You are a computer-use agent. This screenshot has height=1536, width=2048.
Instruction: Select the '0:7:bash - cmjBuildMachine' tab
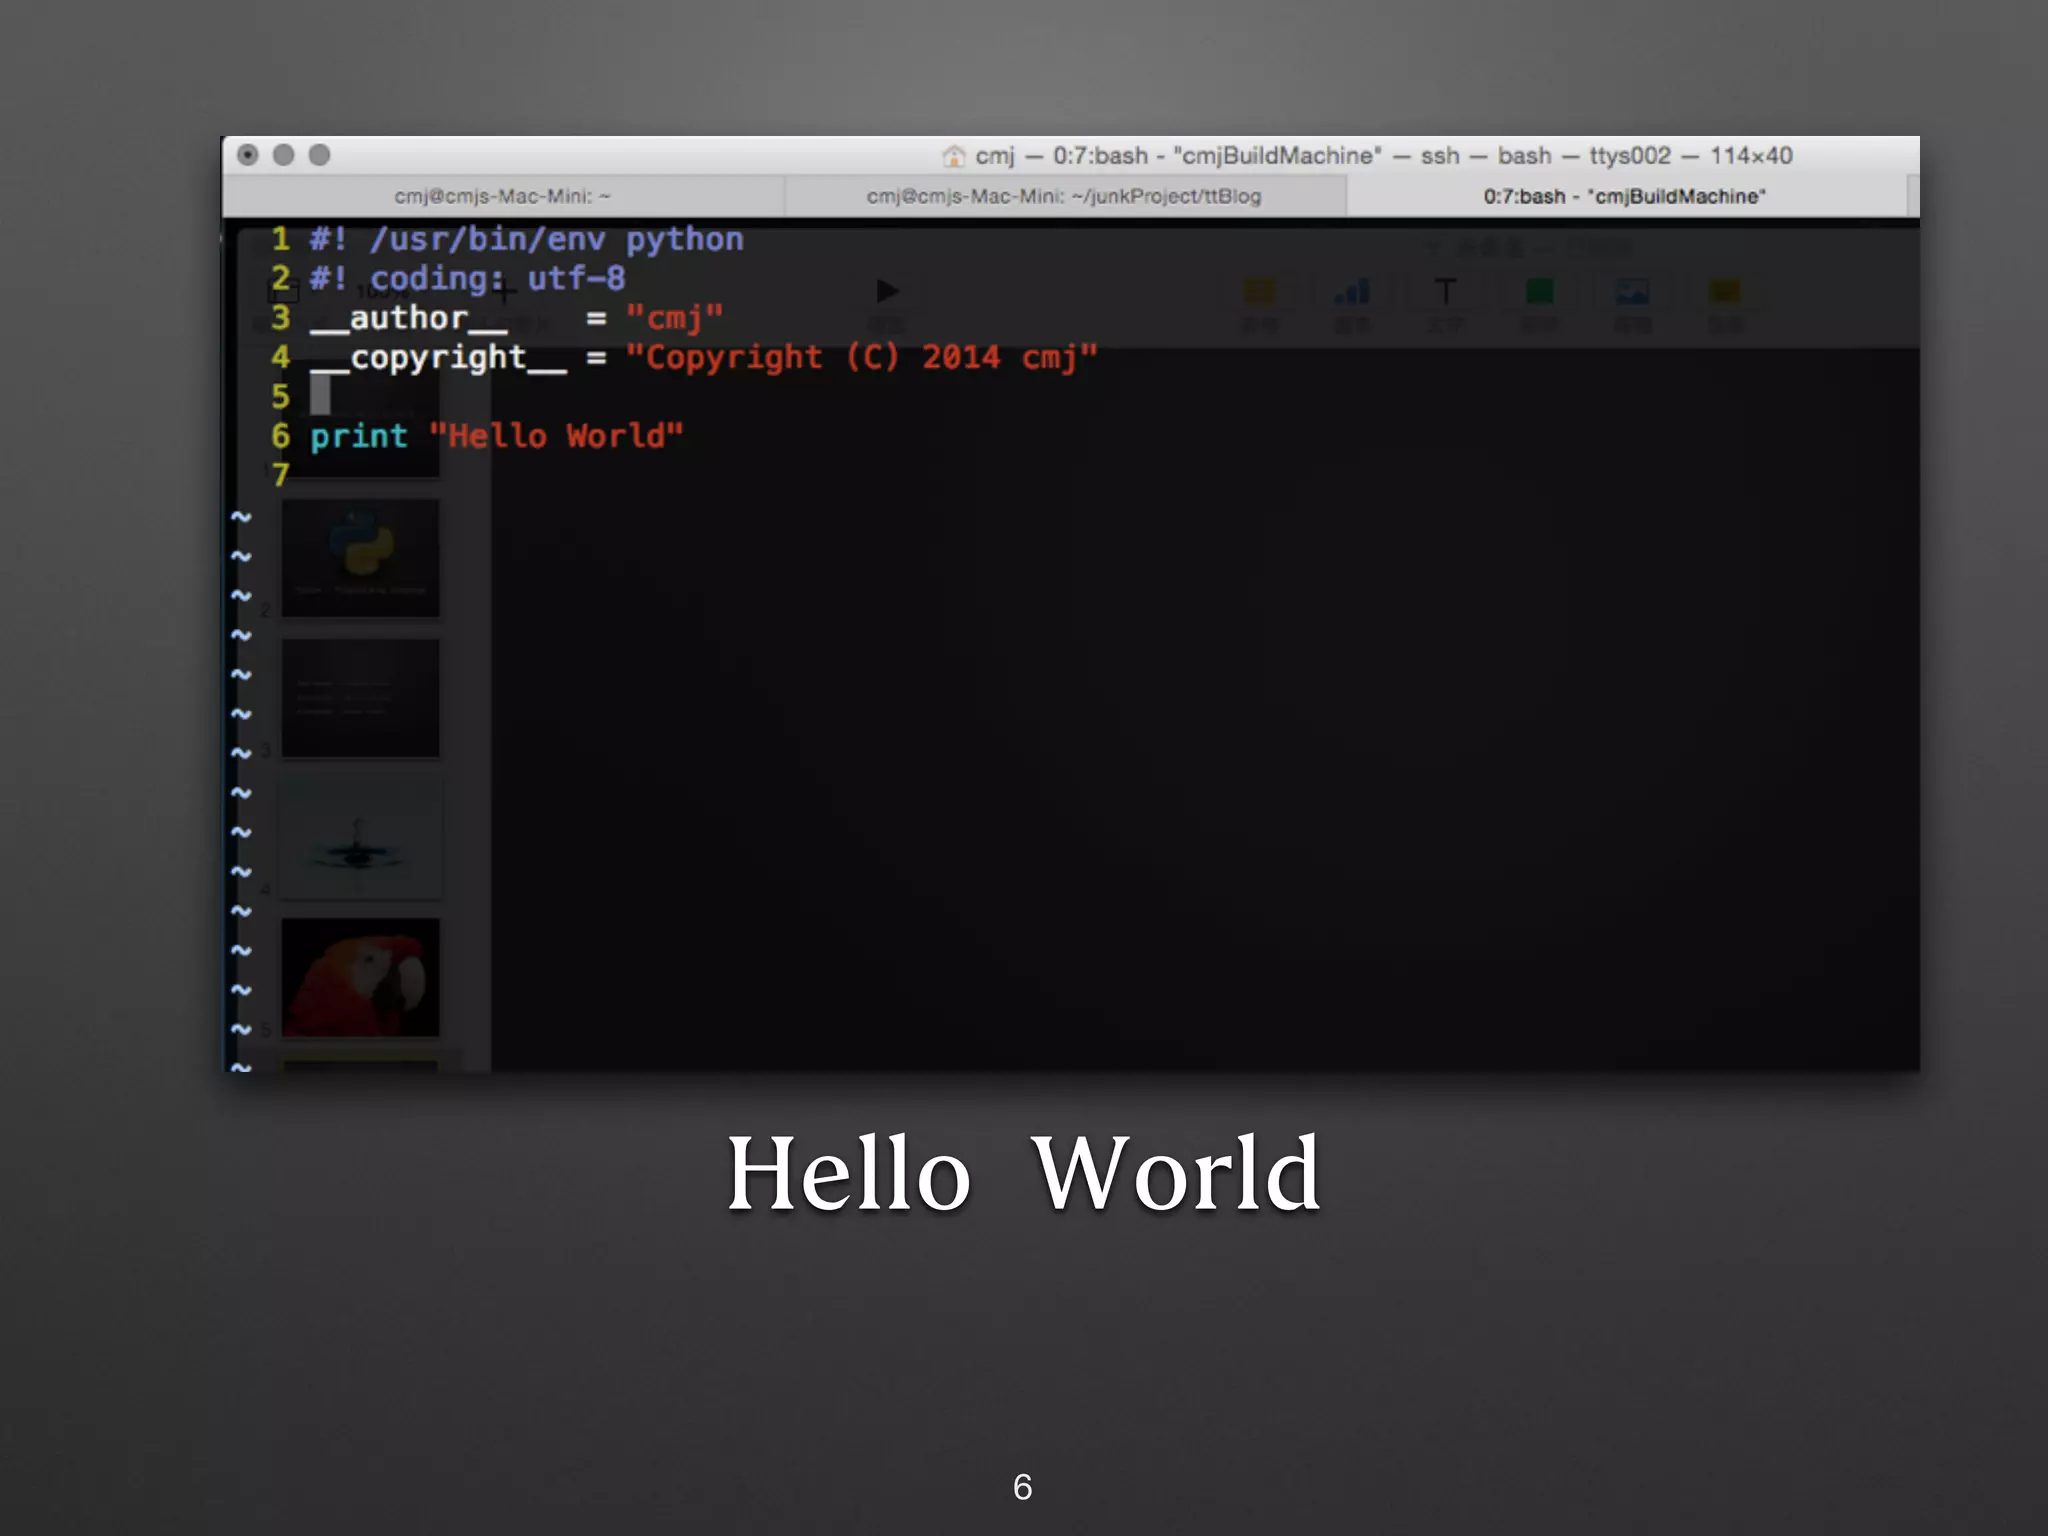pyautogui.click(x=1625, y=196)
